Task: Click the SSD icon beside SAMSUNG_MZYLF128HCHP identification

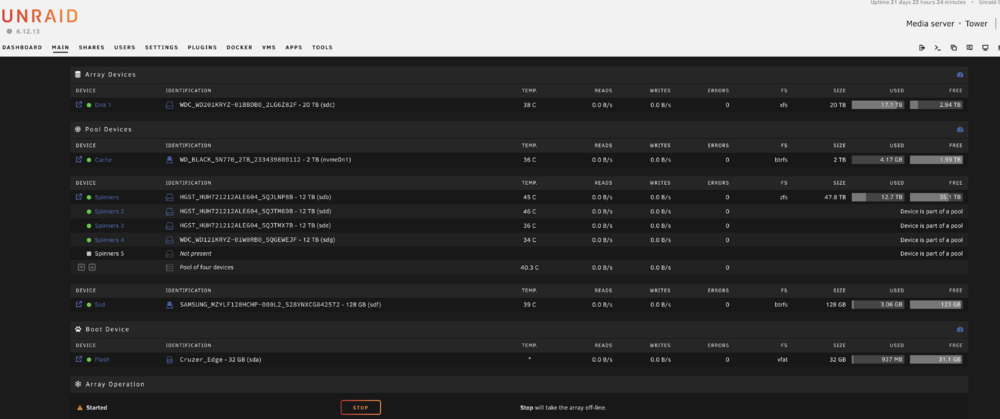Action: coord(170,305)
